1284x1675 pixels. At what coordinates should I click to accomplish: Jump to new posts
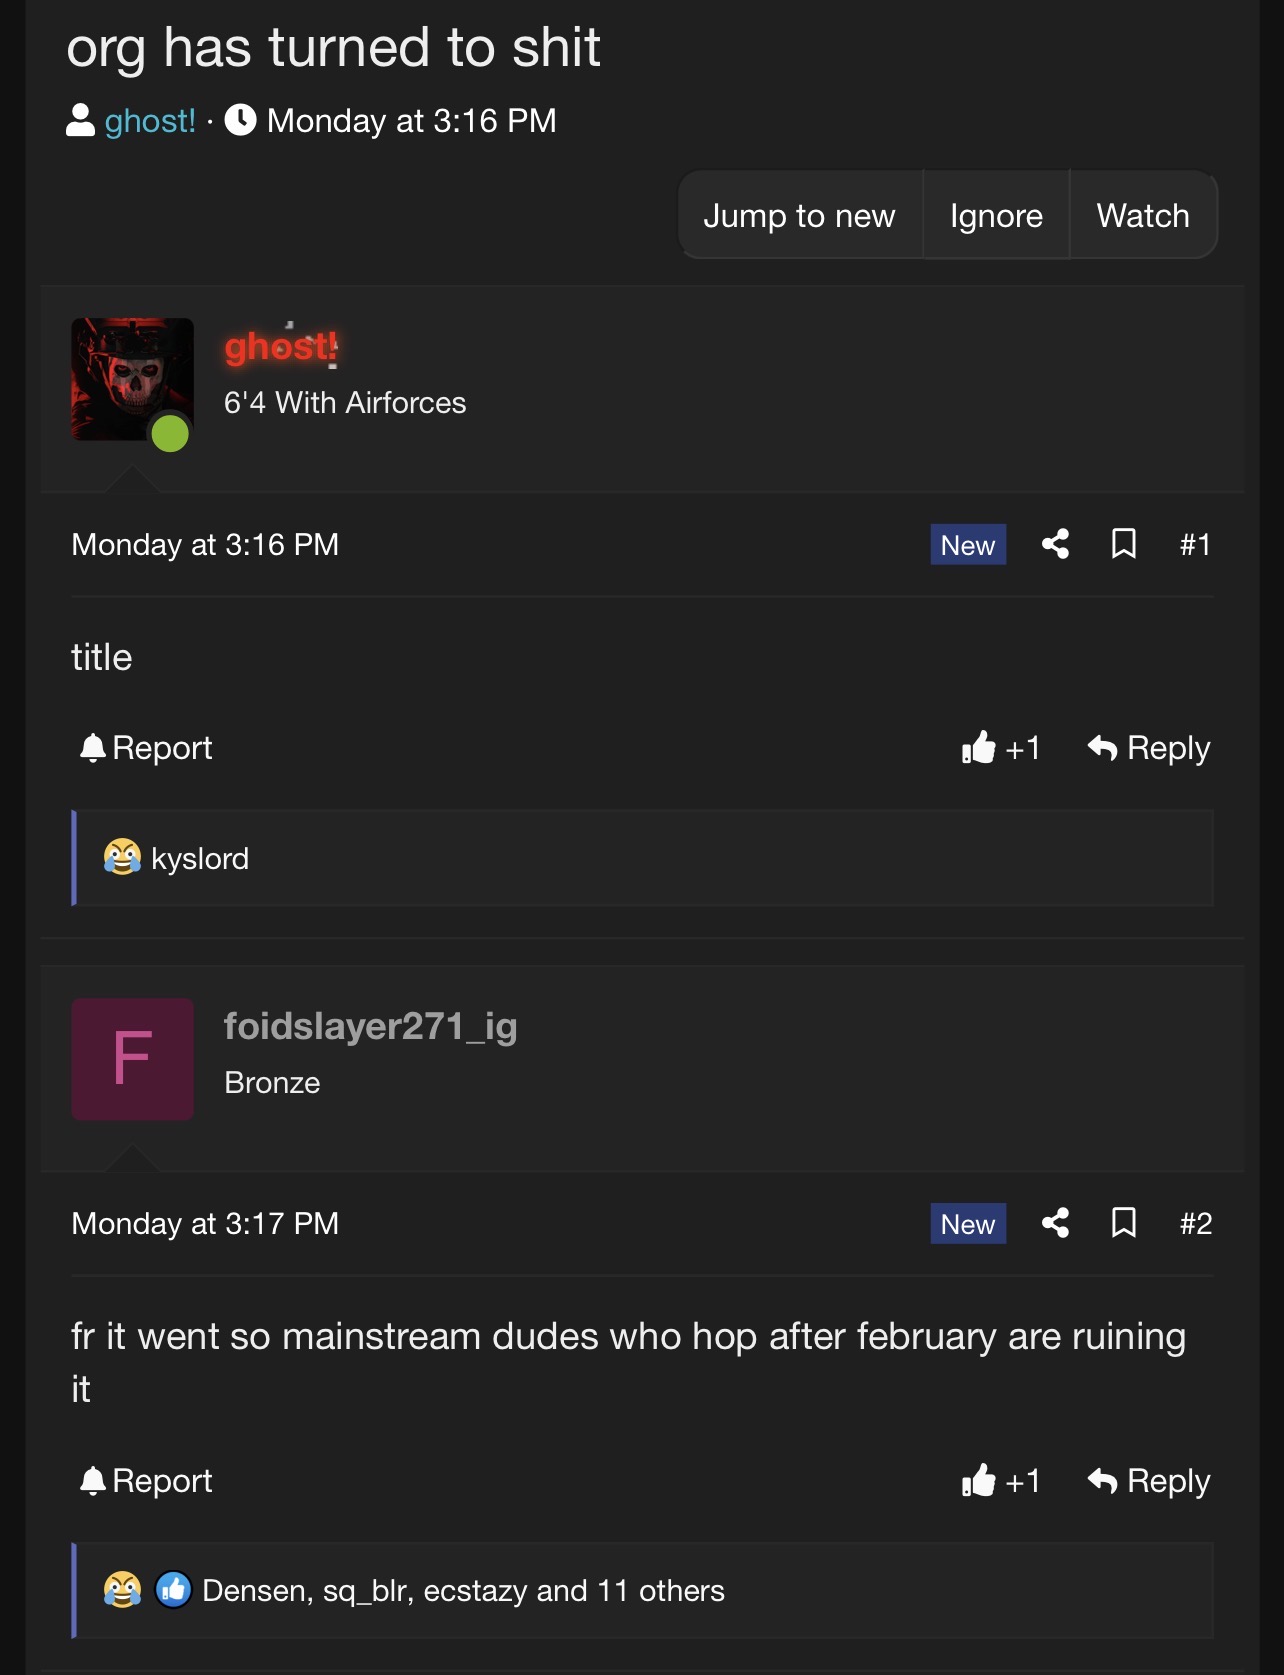[799, 216]
